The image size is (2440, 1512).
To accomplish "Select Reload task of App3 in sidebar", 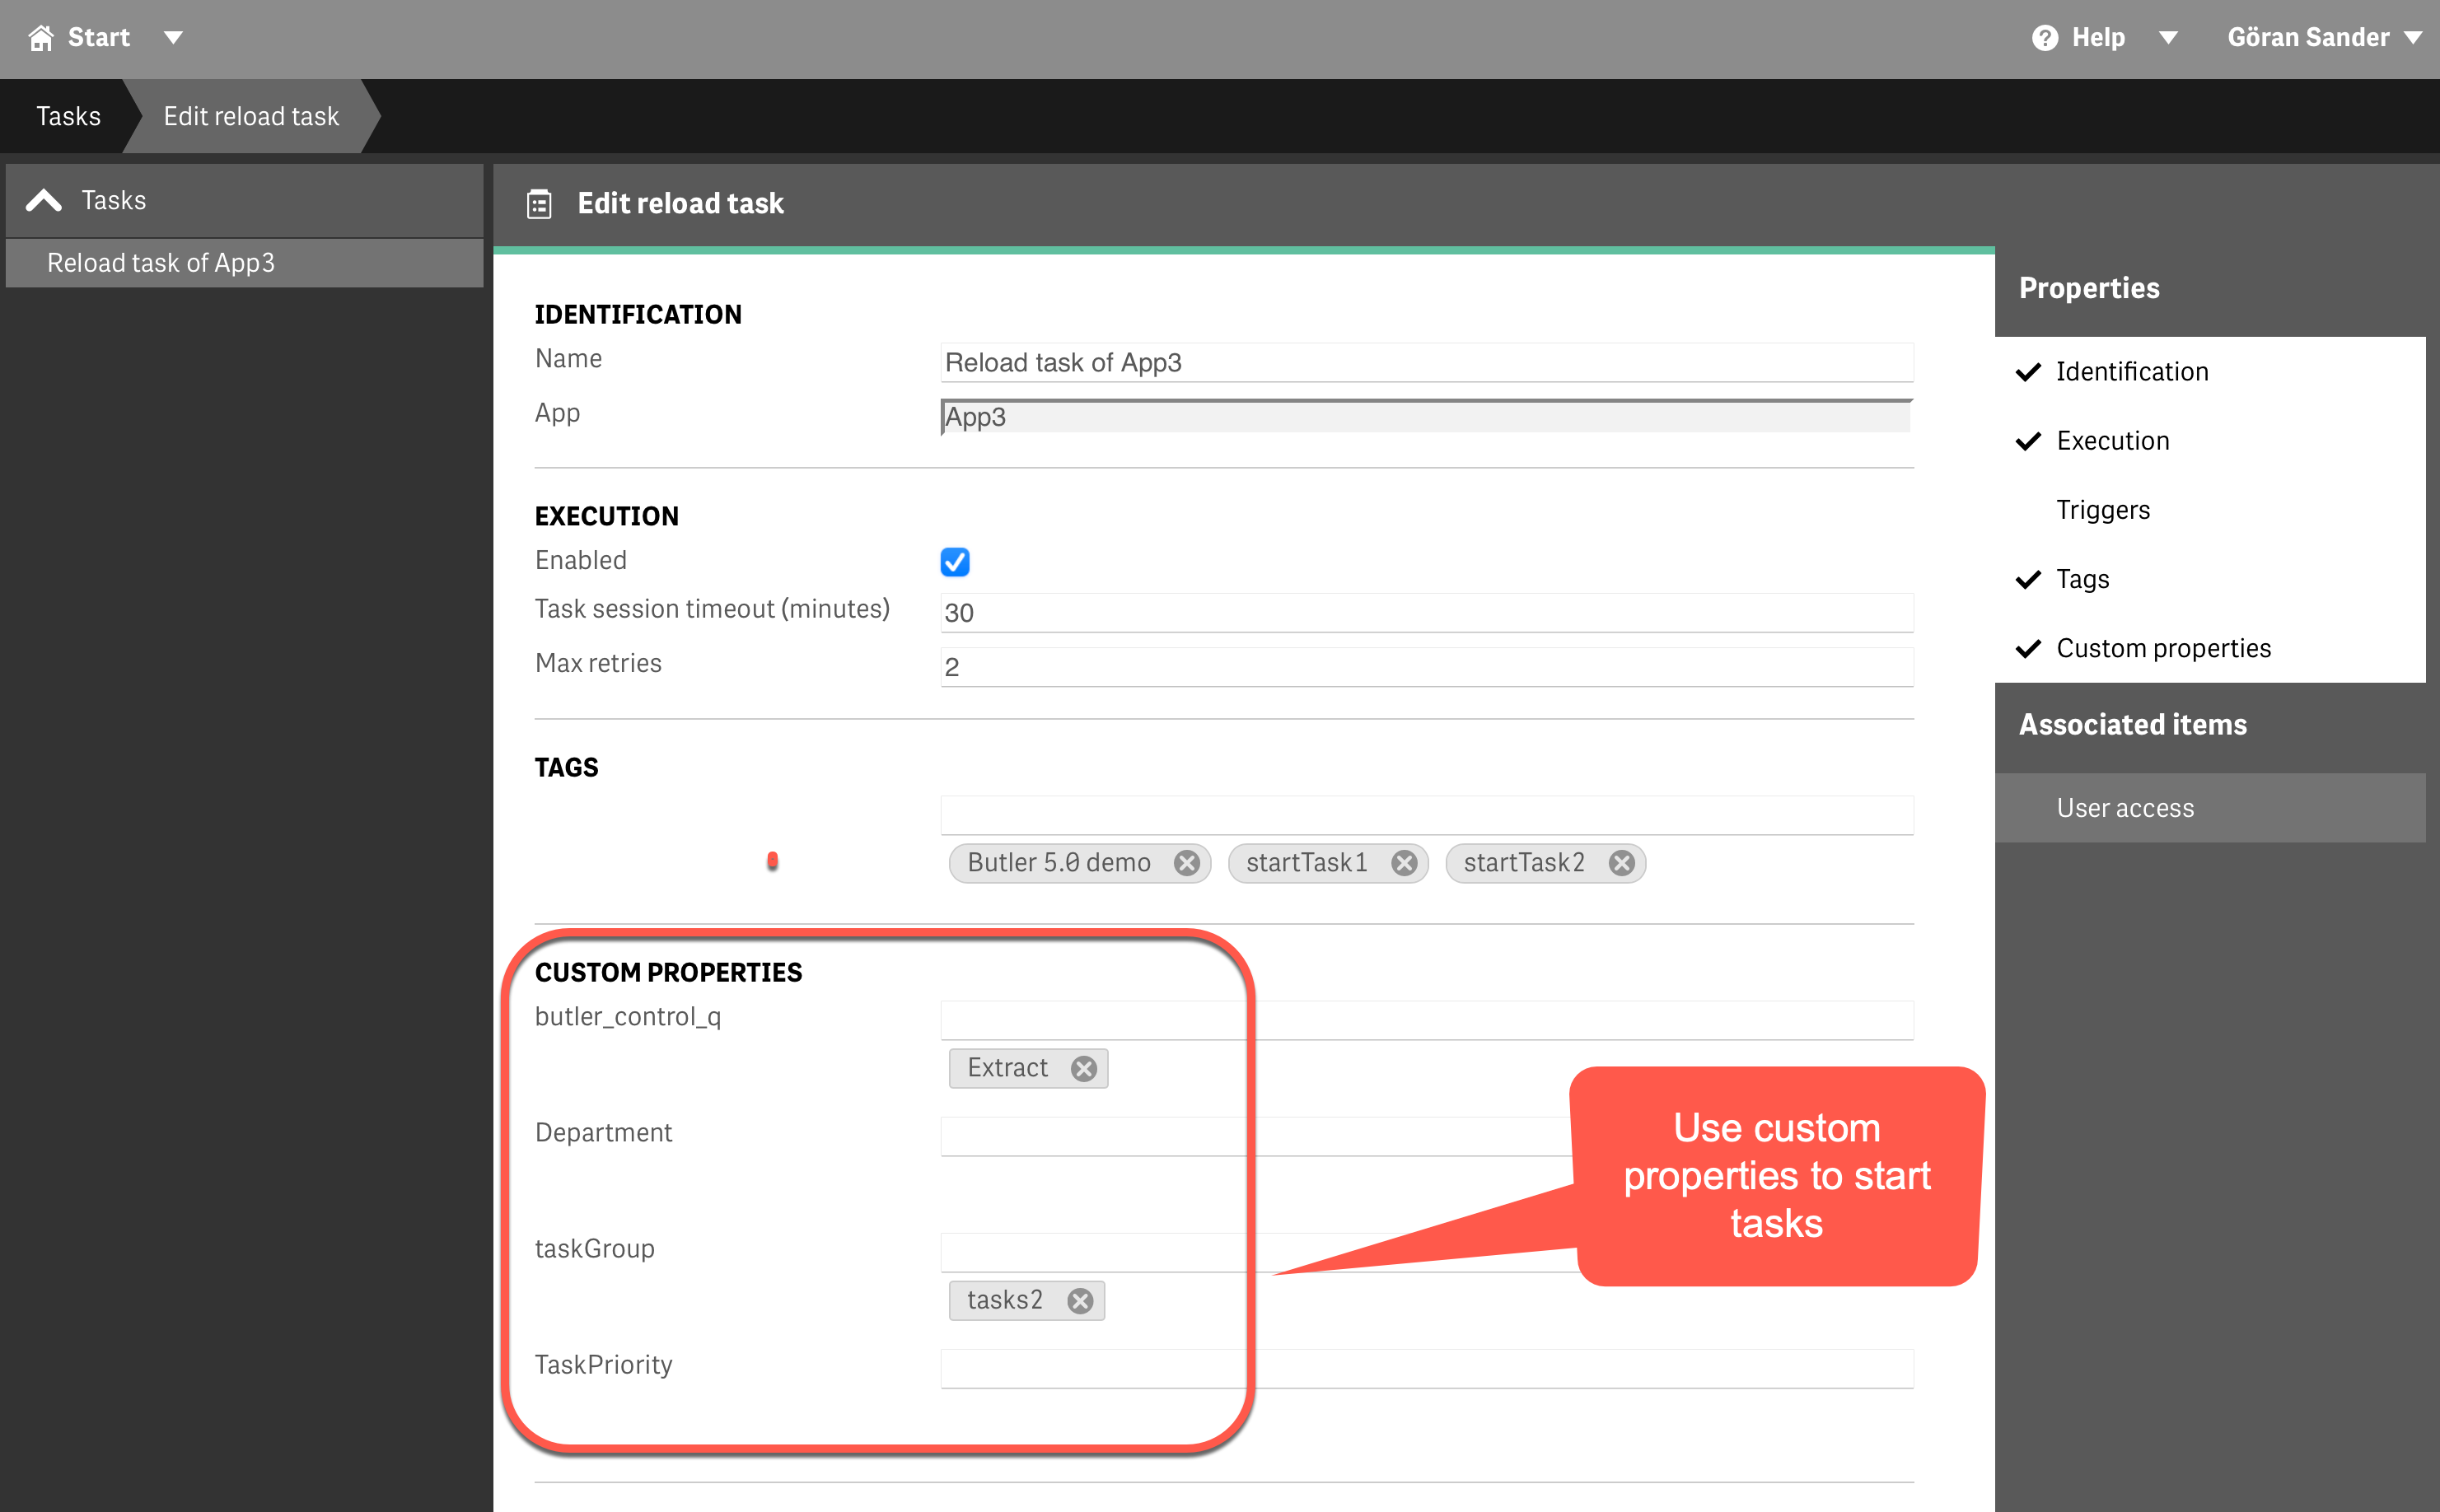I will [161, 263].
